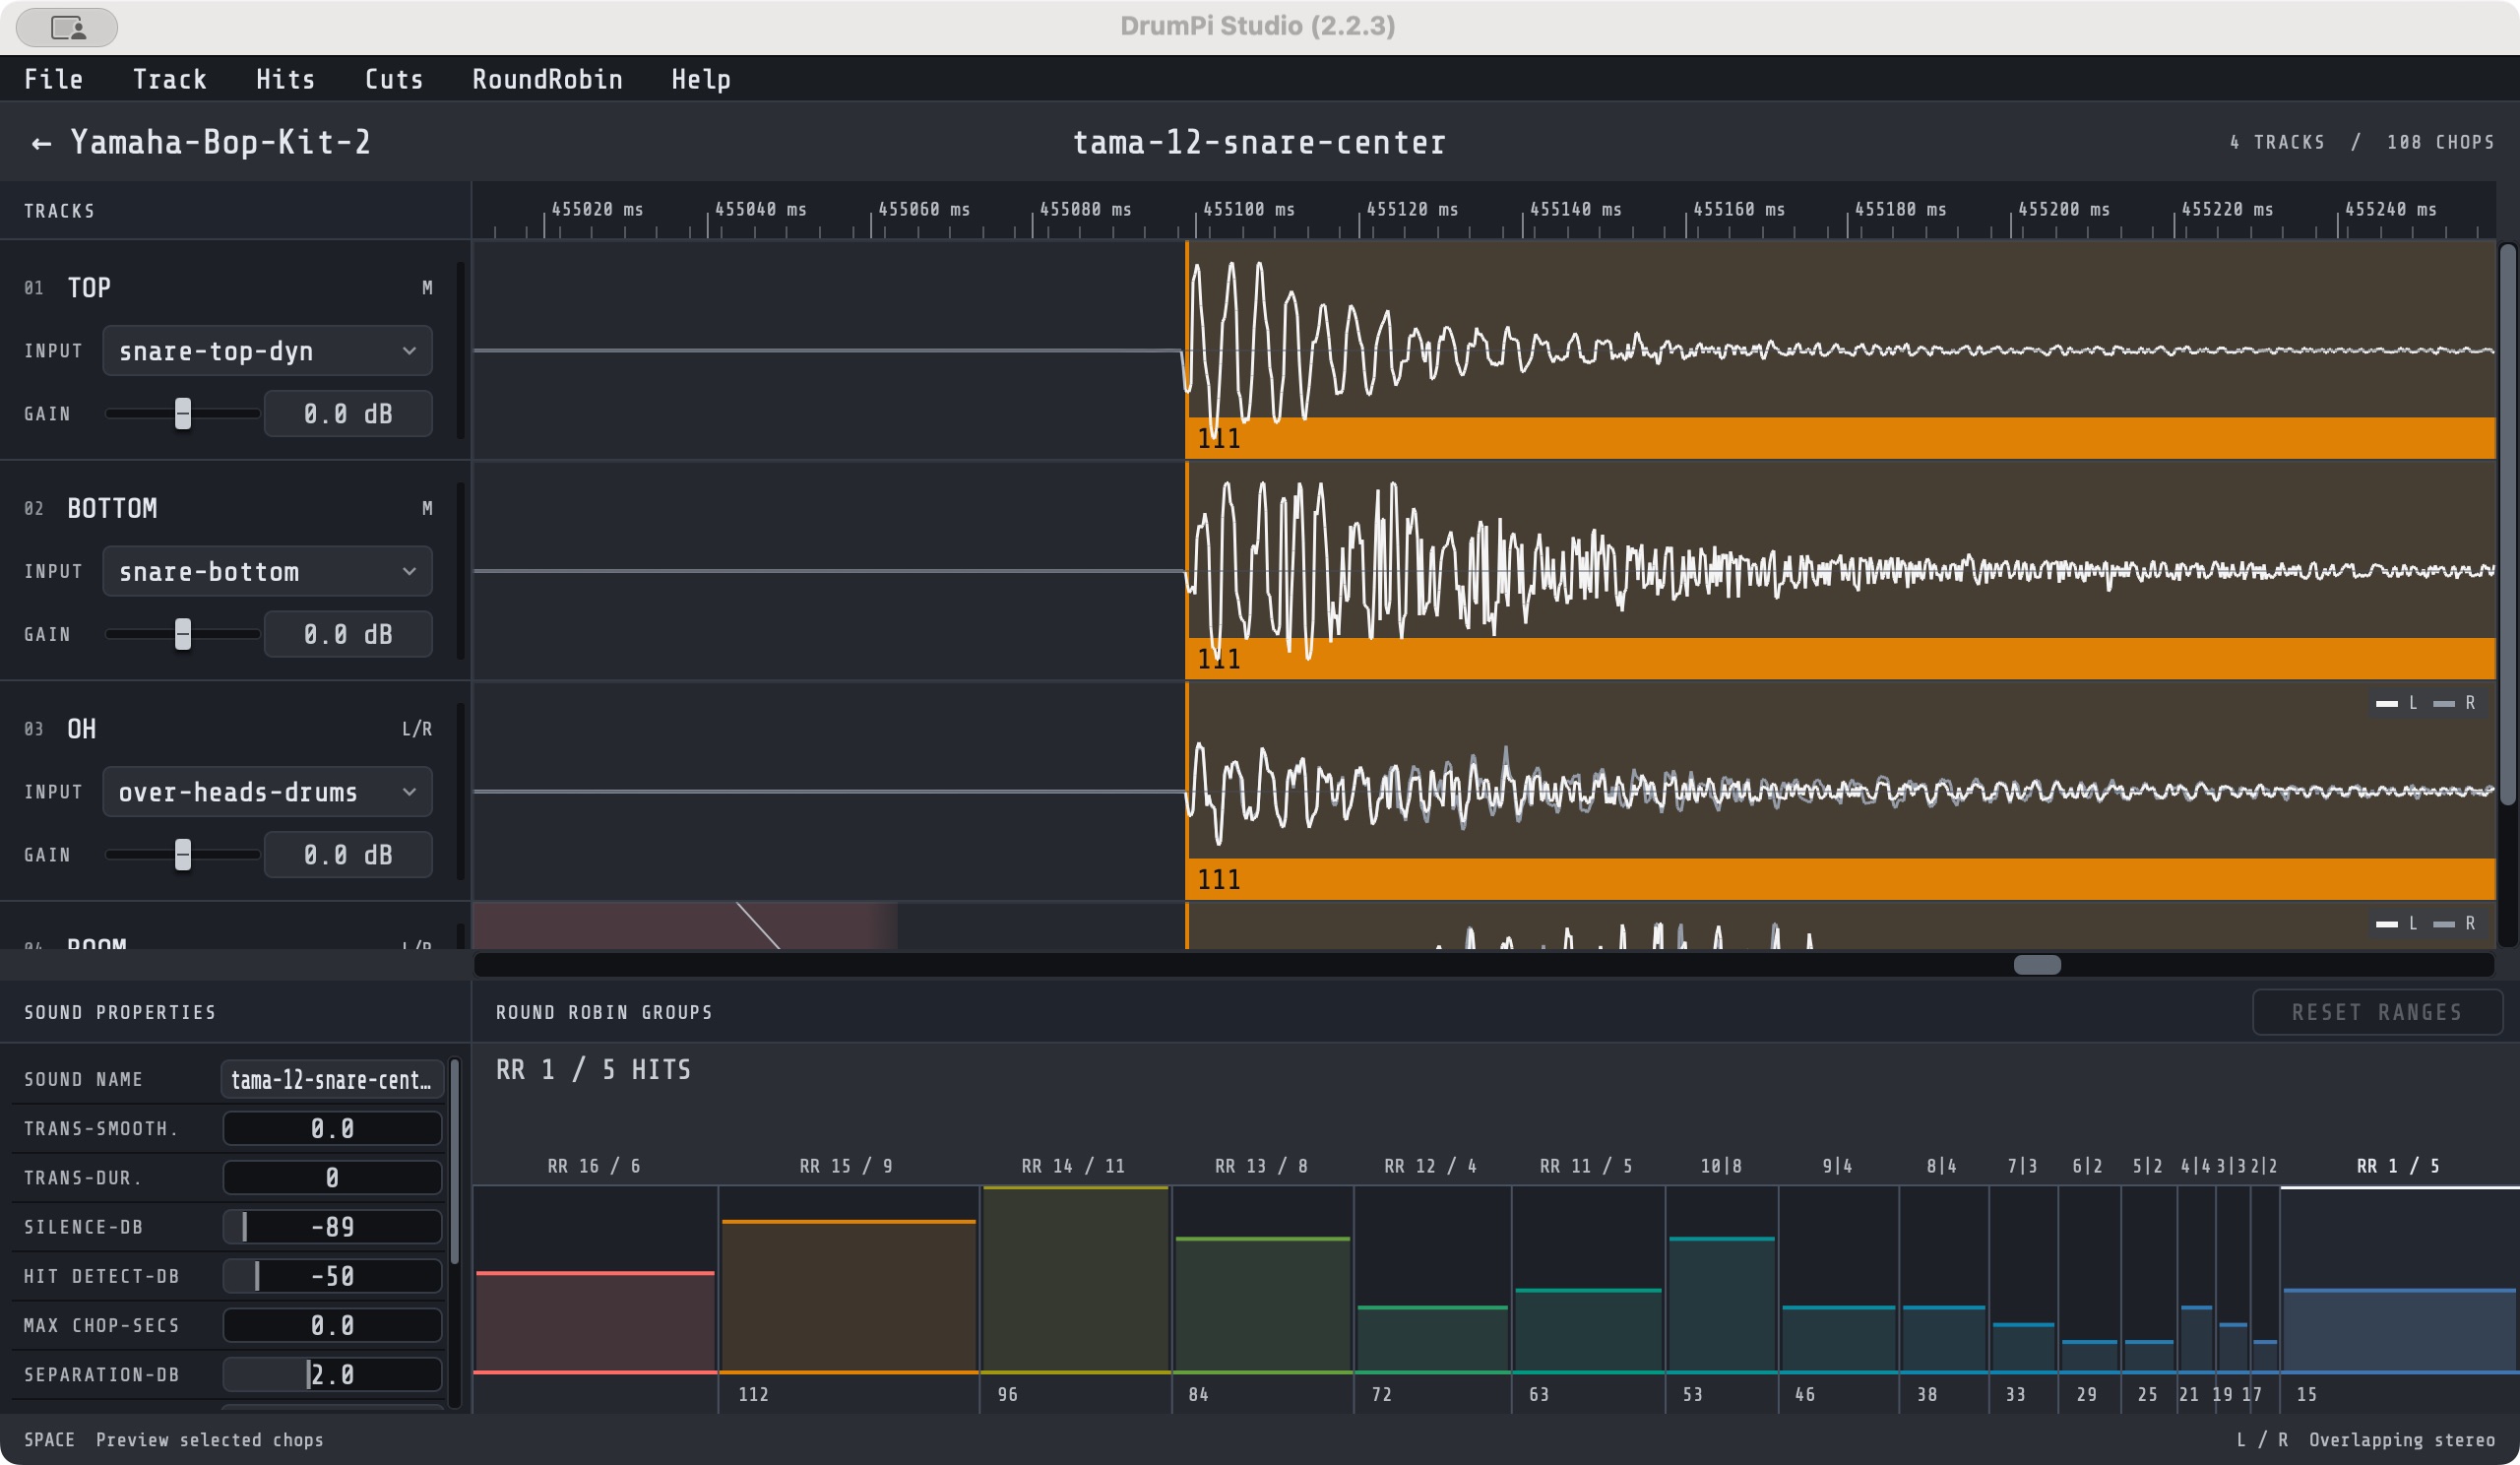This screenshot has height=1465, width=2520.
Task: Open the Hits menu
Action: [285, 79]
